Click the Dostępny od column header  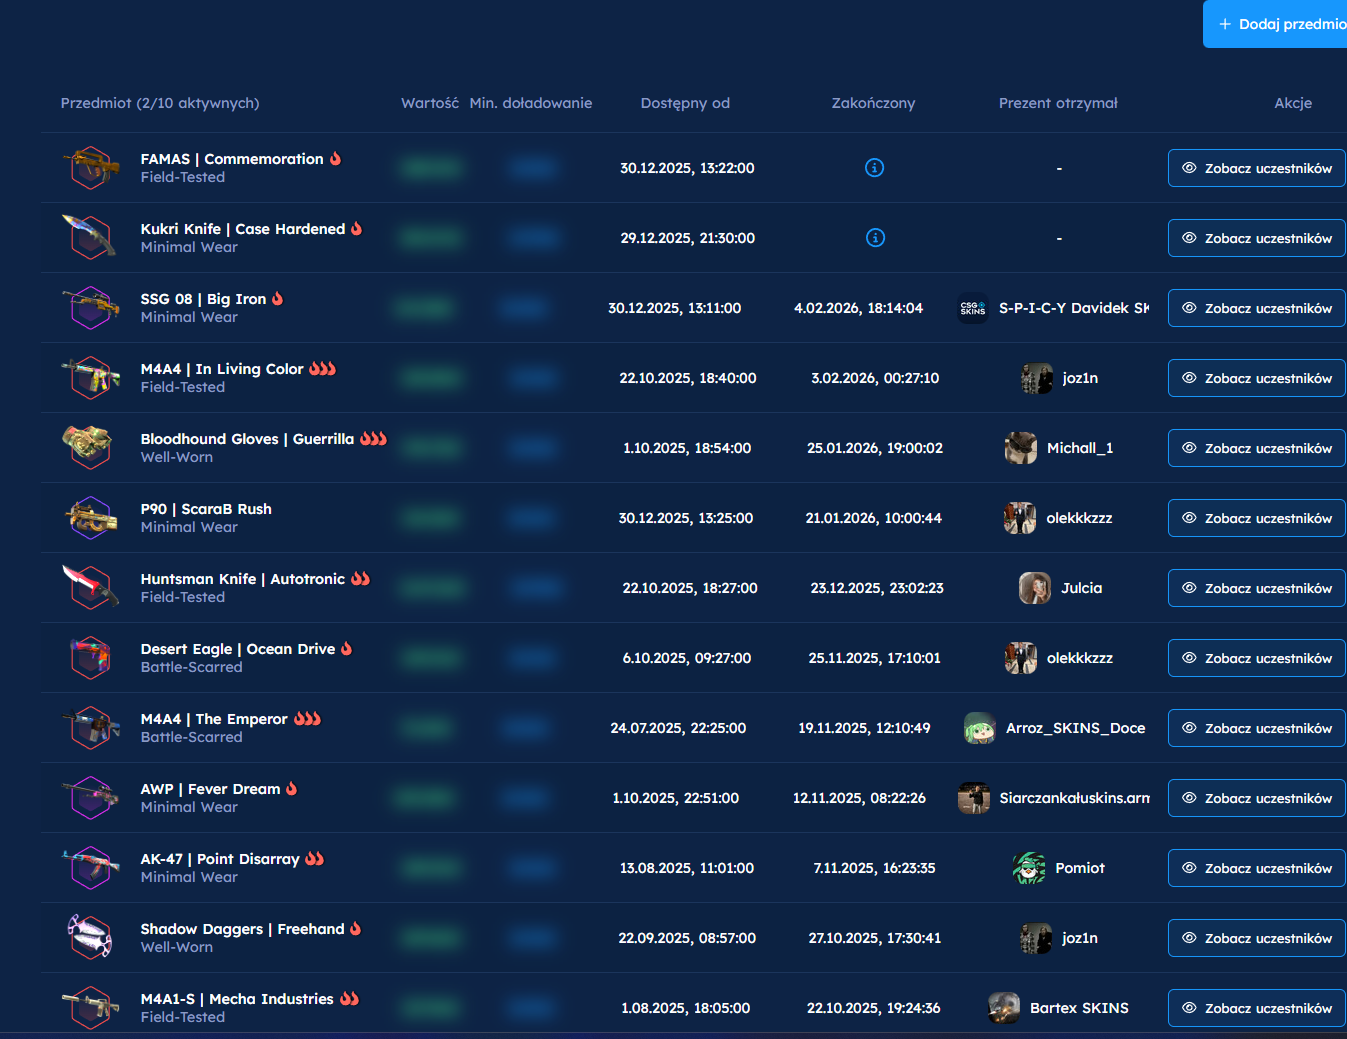(x=685, y=103)
